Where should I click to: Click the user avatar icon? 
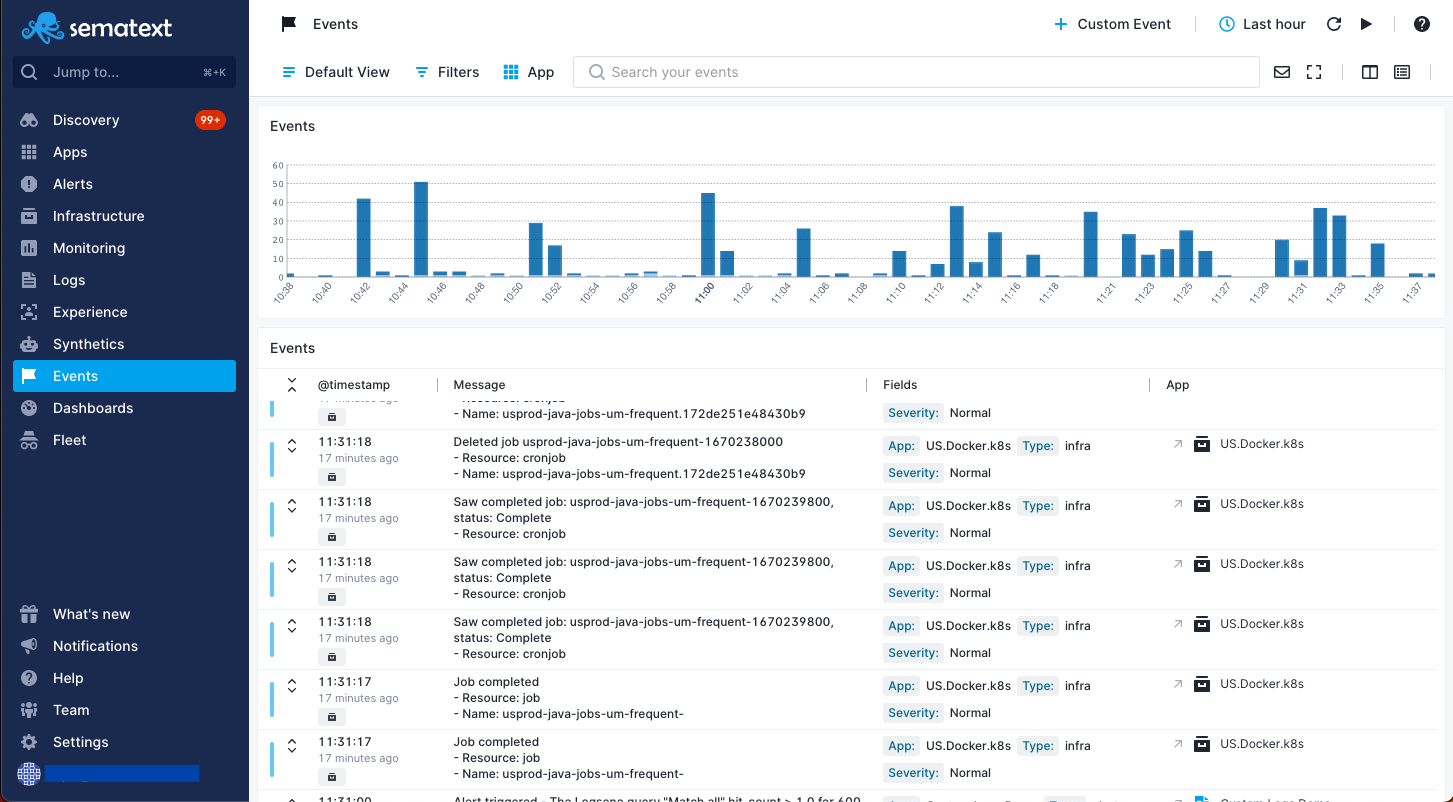[x=29, y=774]
